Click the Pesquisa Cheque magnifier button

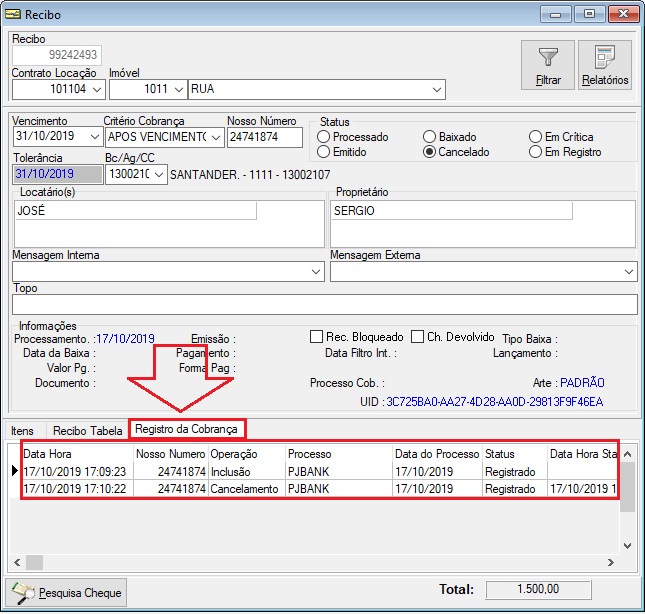click(68, 593)
